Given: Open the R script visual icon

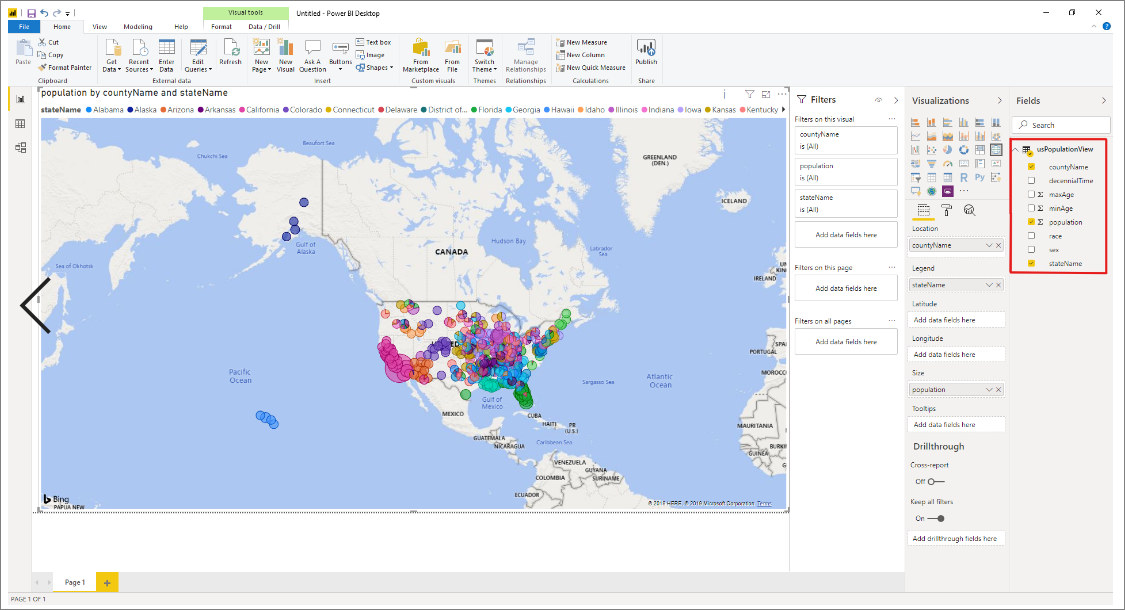Looking at the screenshot, I should (964, 177).
